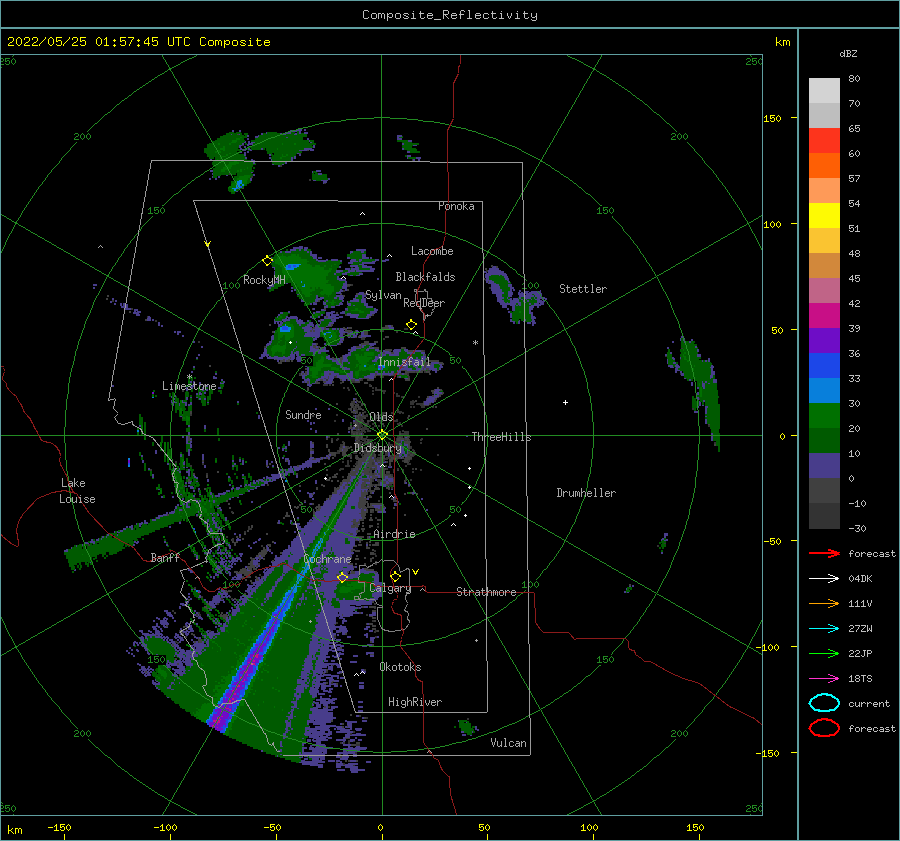Image resolution: width=900 pixels, height=841 pixels.
Task: Select the Calgary city label
Action: (x=390, y=588)
